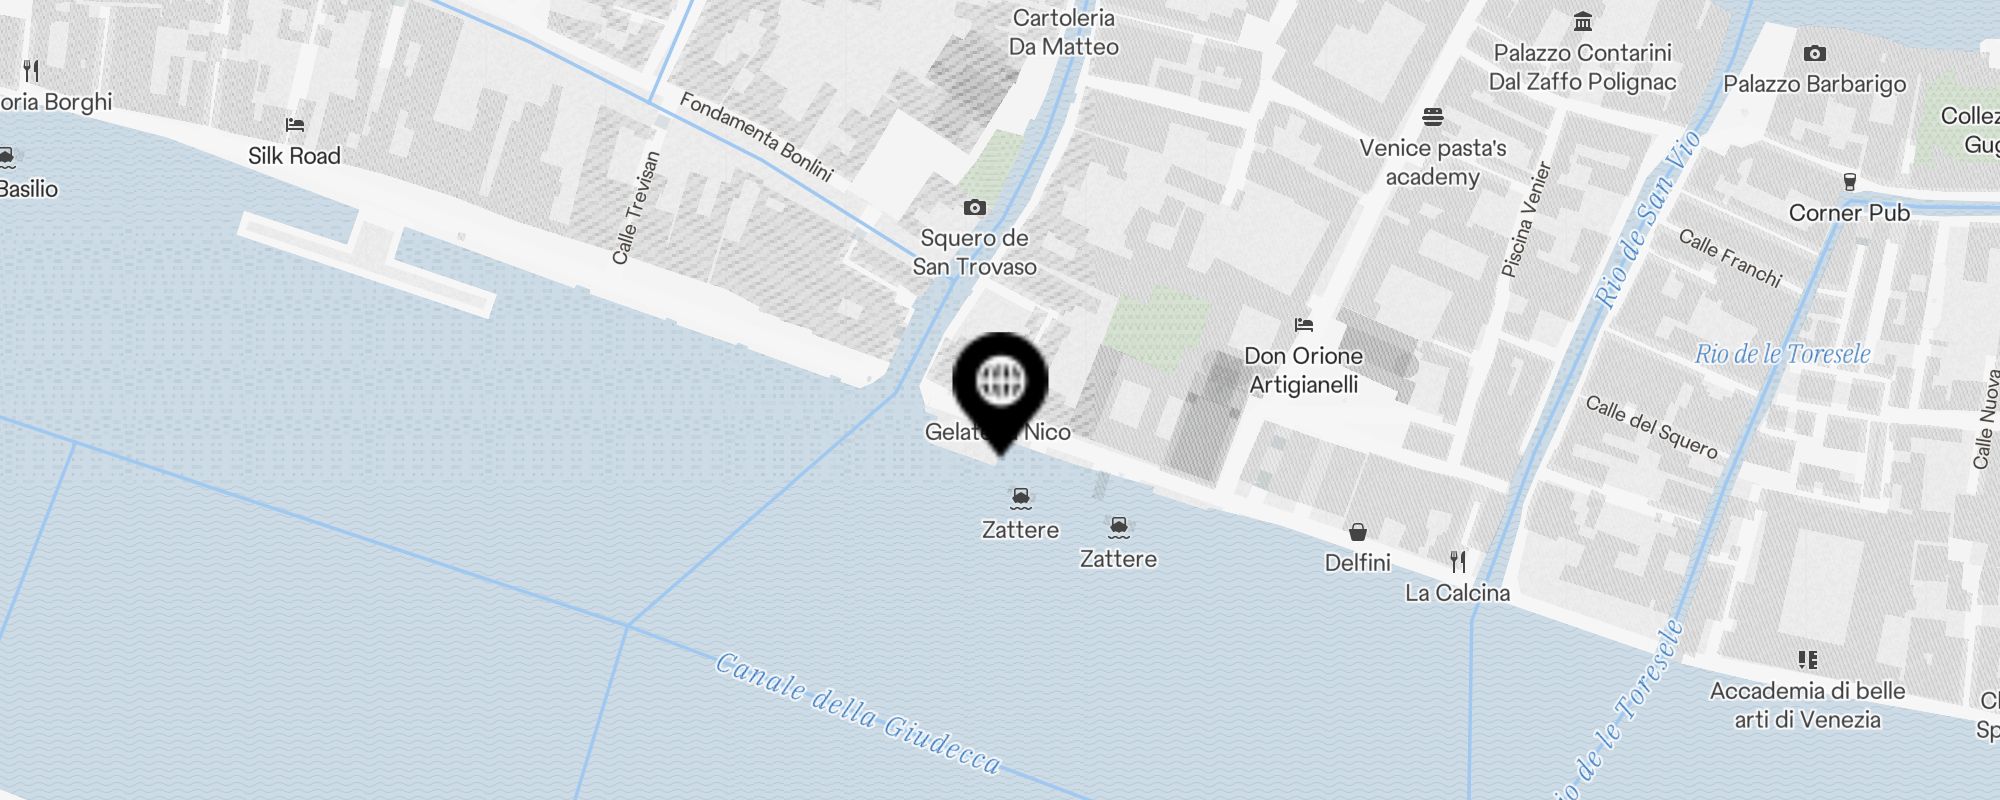Click the museum icon above Palazzo Contarini

click(x=1582, y=21)
